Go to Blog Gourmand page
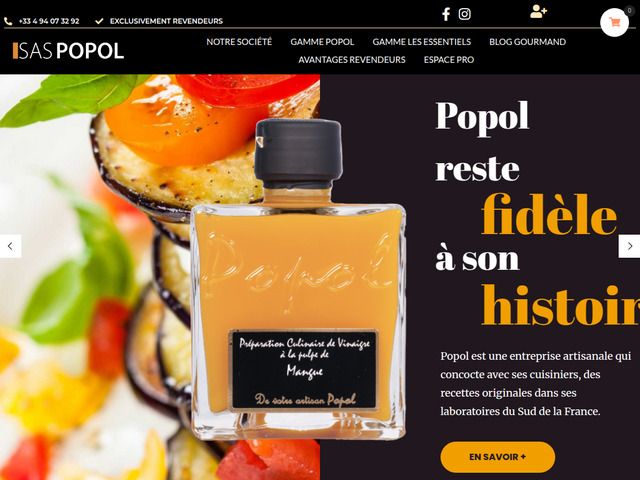Screen dimensions: 640x480 pyautogui.click(x=527, y=42)
